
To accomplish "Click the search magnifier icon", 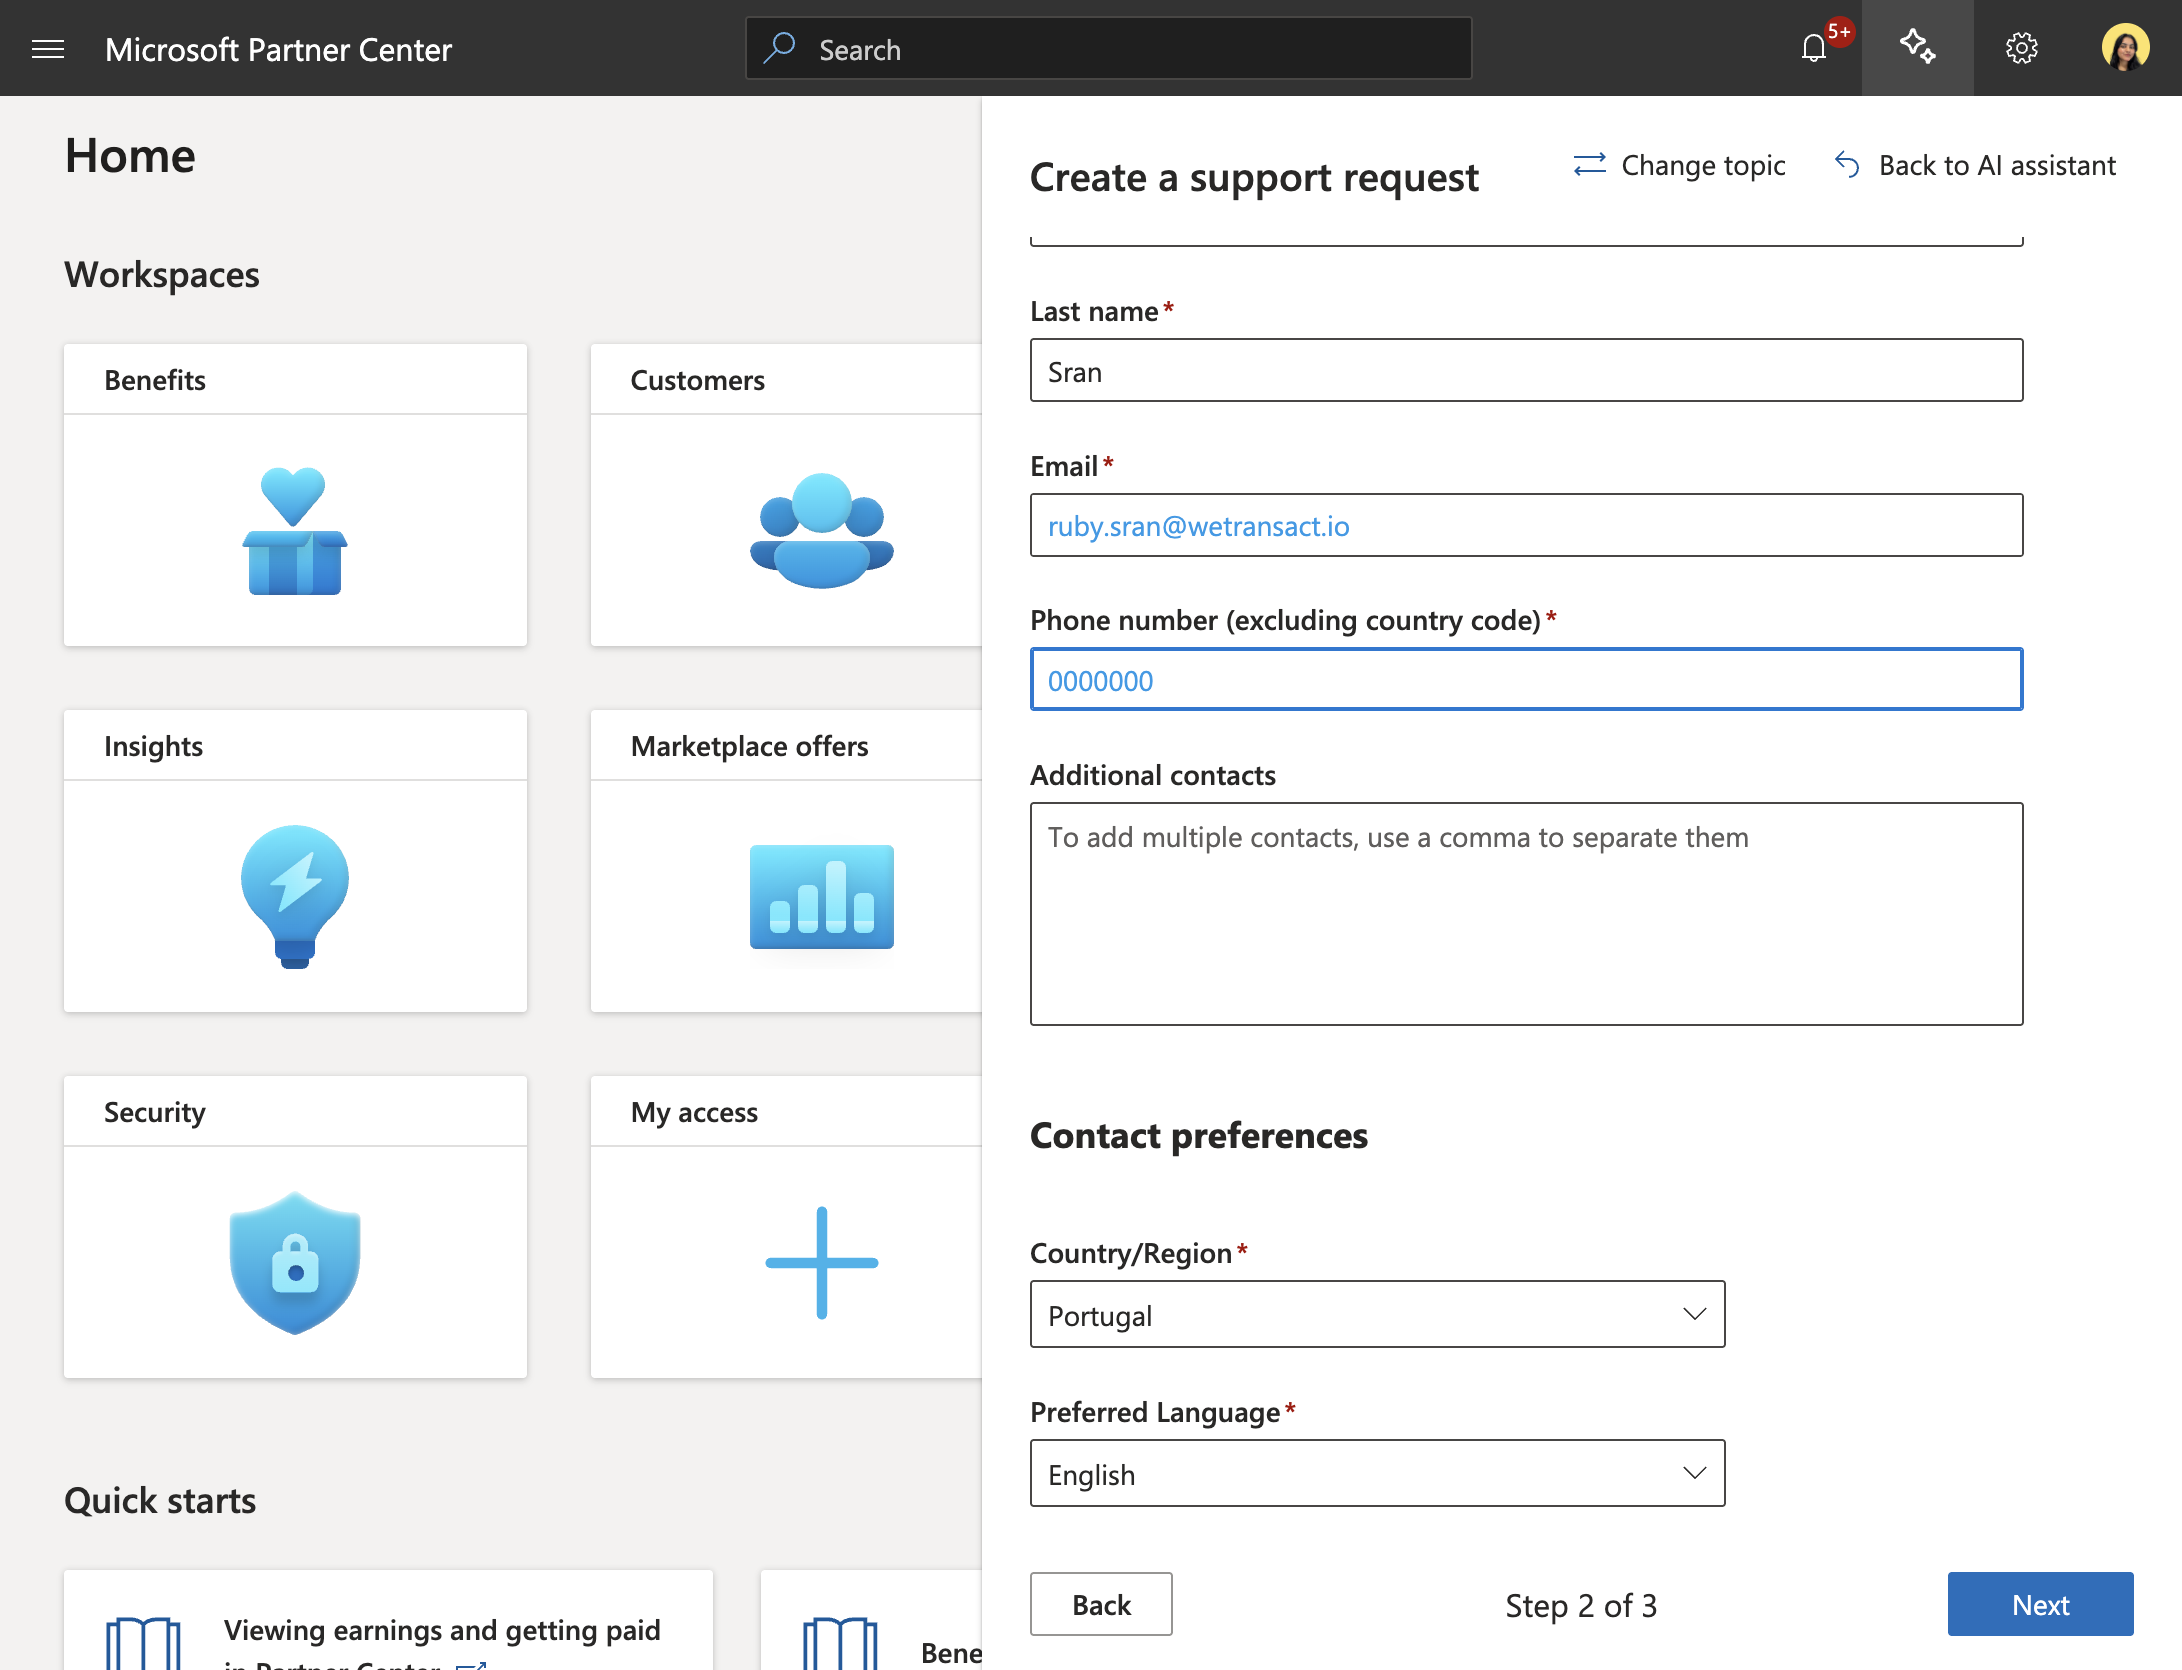I will coord(779,48).
